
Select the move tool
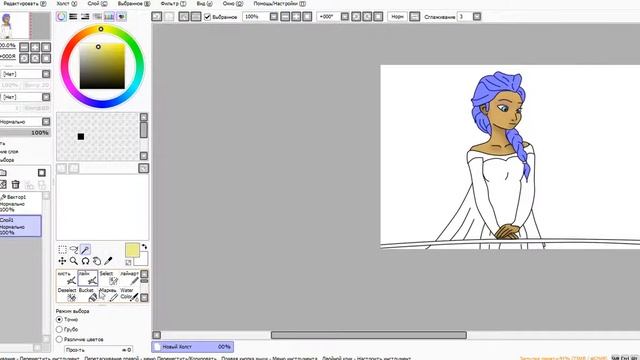point(62,261)
